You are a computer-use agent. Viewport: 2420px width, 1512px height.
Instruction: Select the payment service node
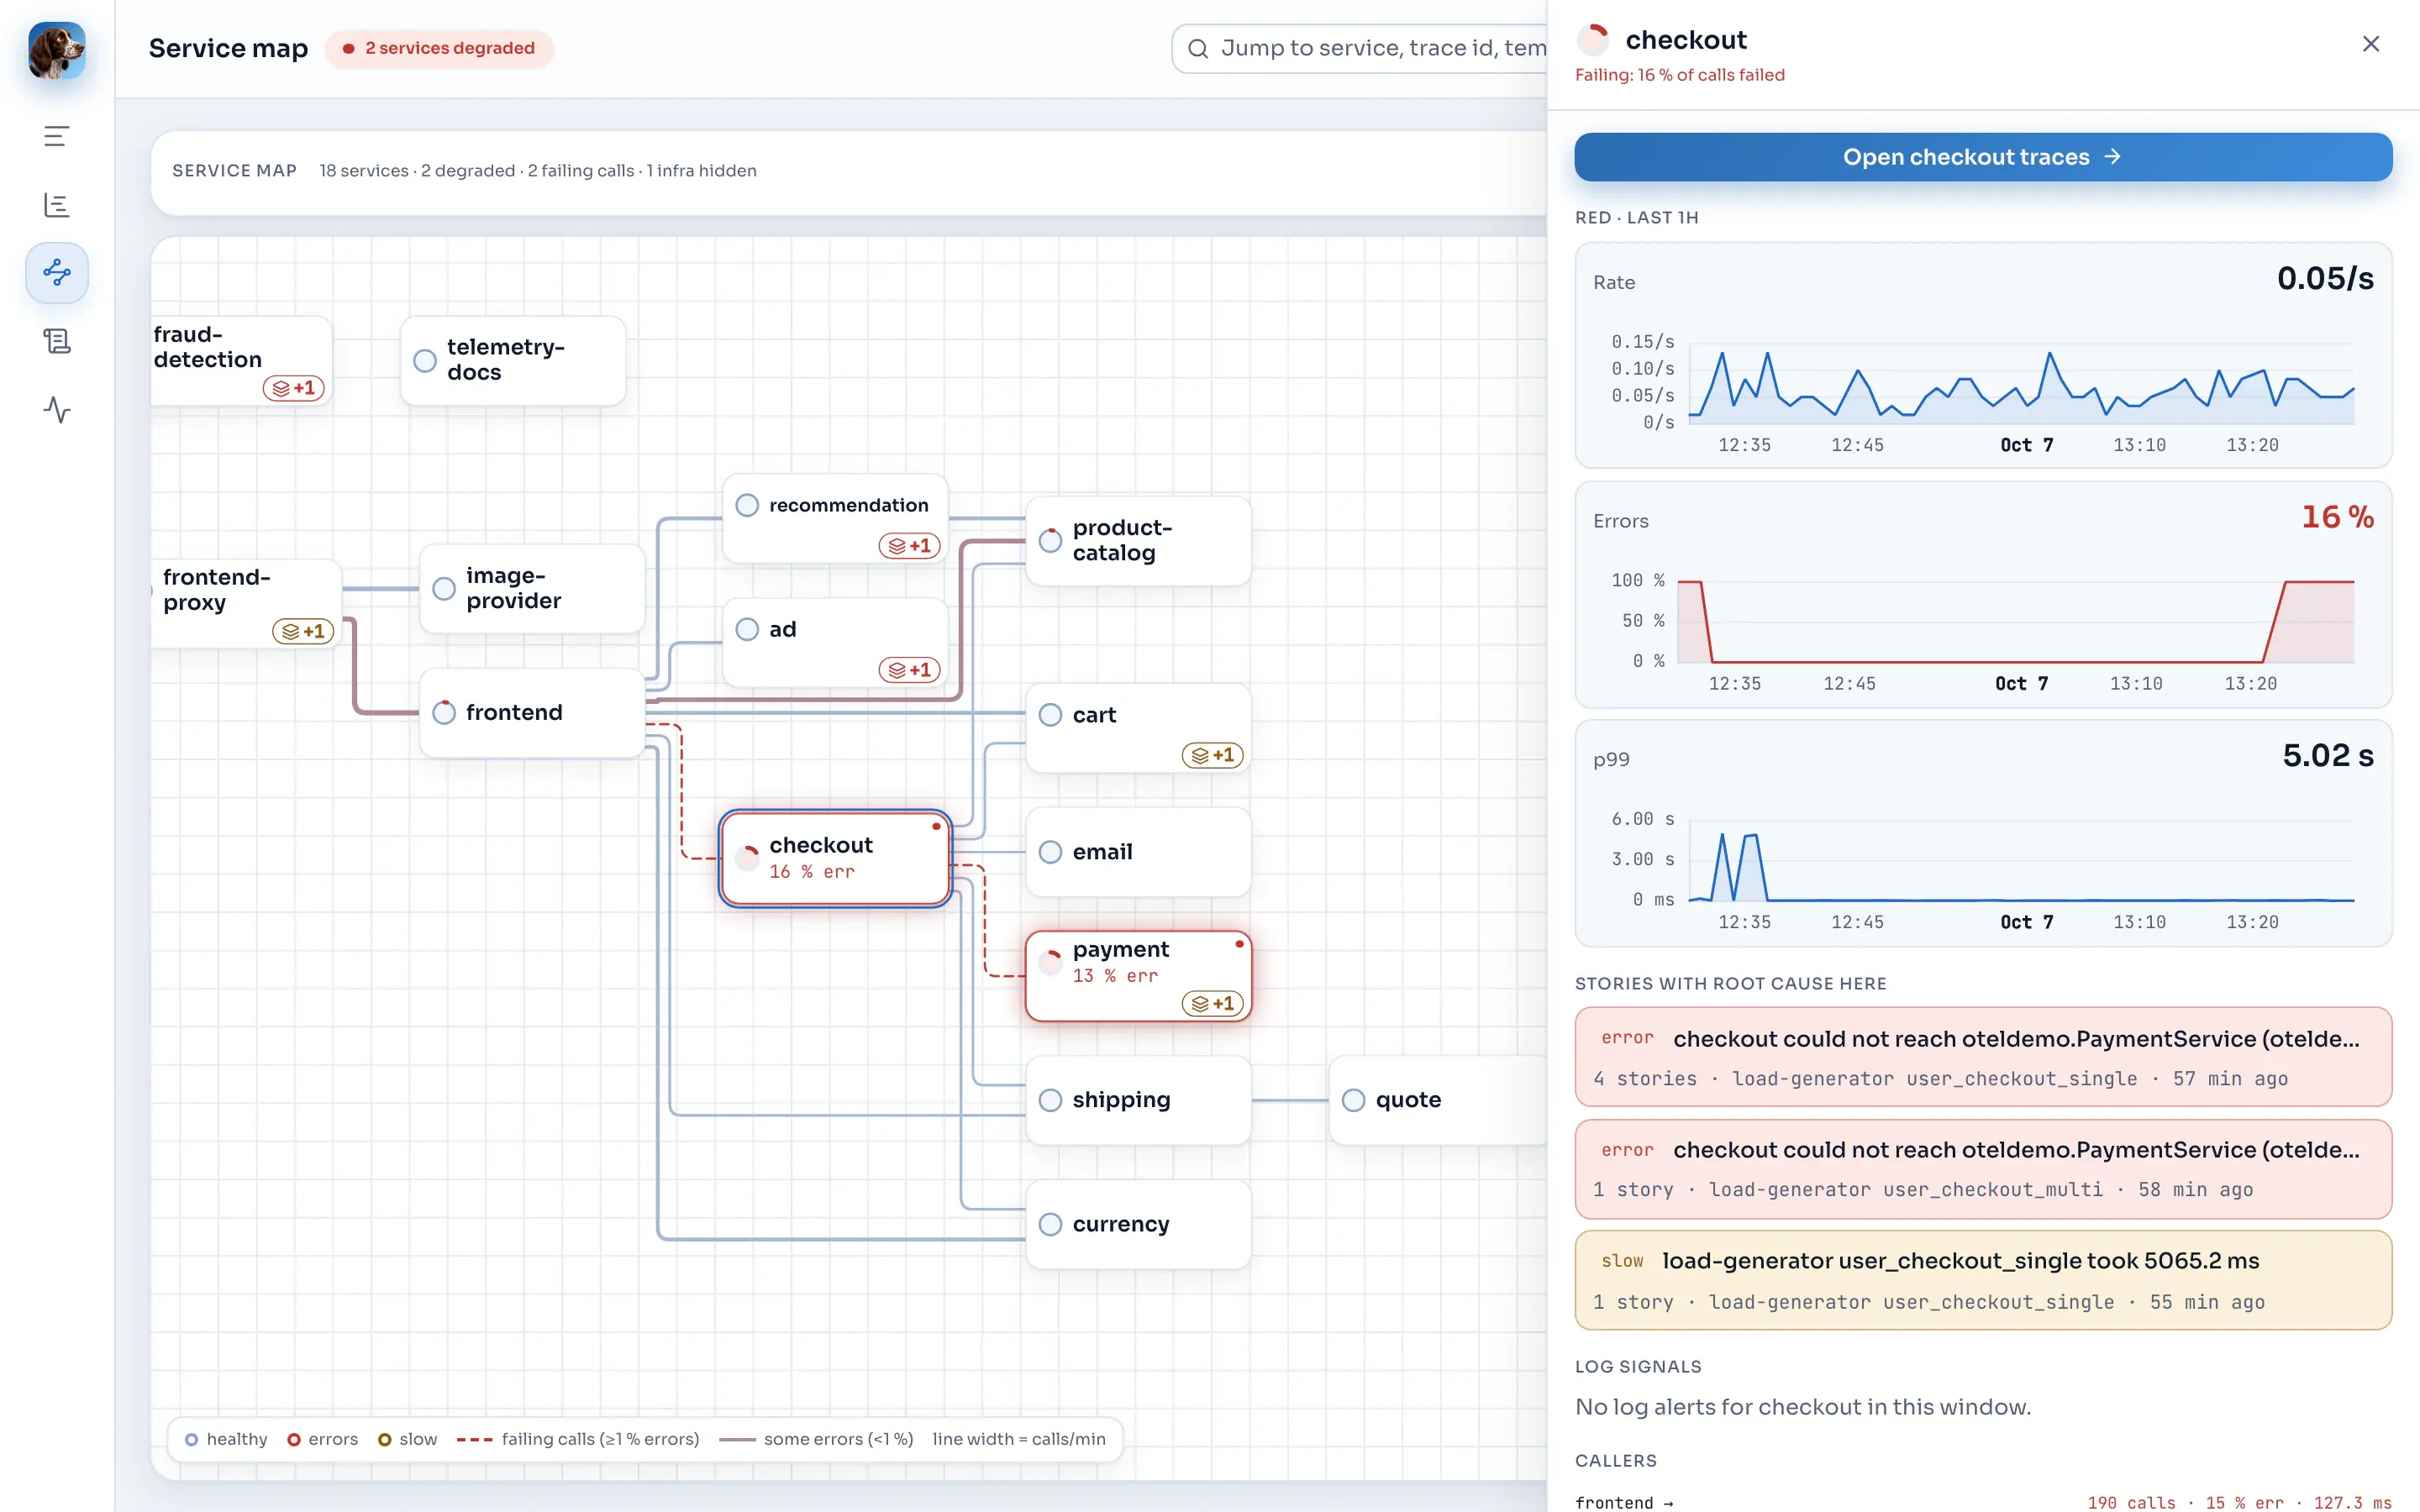tap(1138, 976)
